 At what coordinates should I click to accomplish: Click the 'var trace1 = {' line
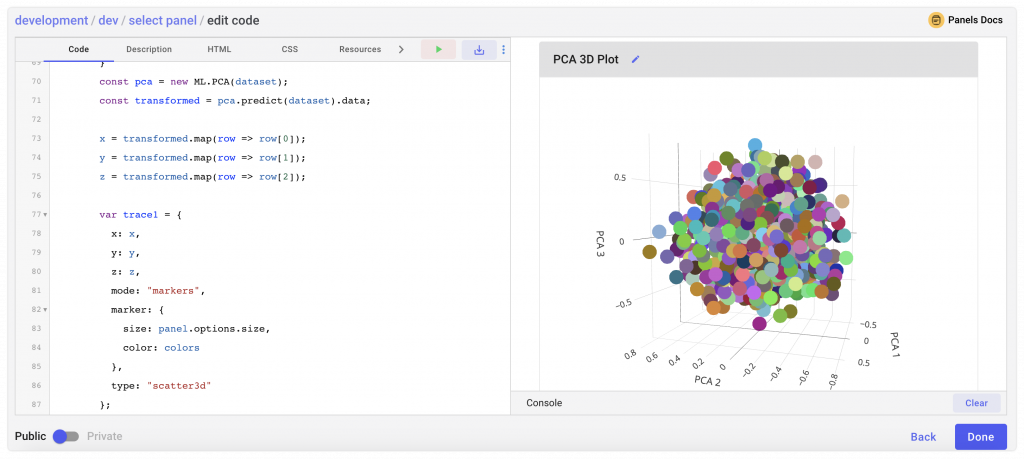(x=140, y=214)
